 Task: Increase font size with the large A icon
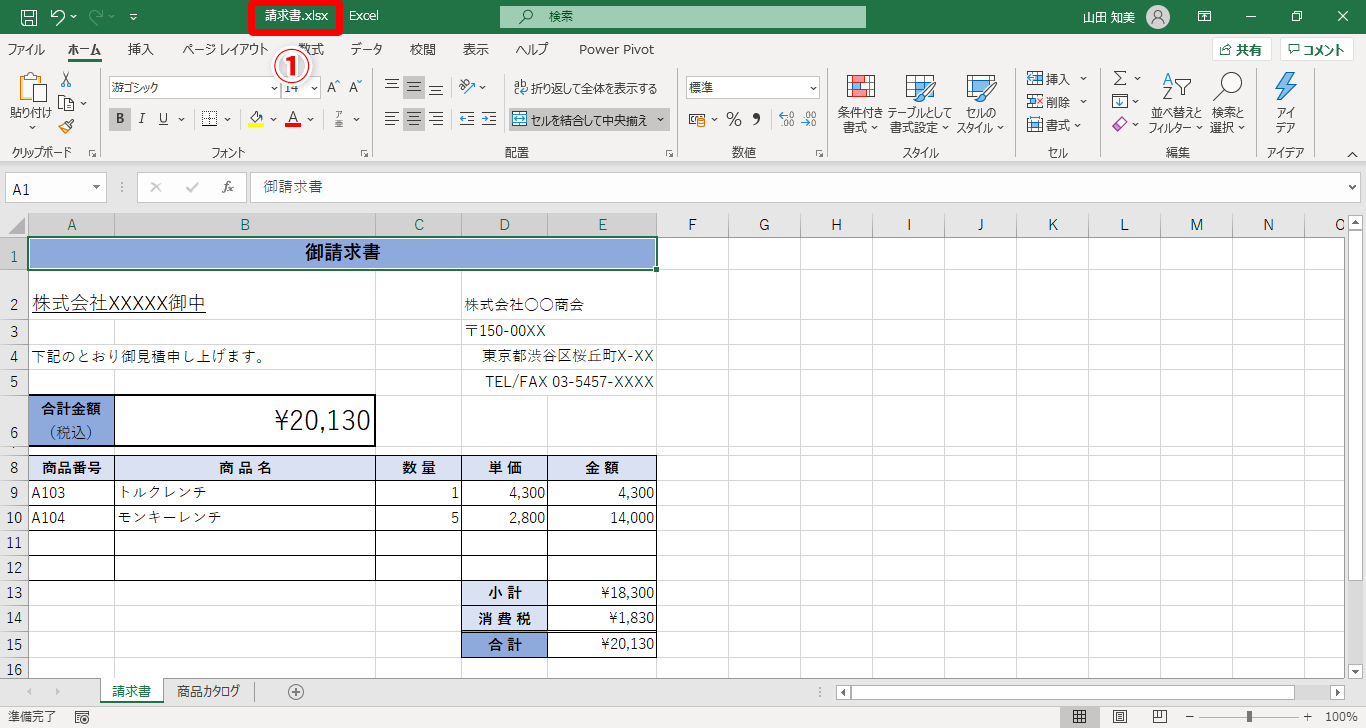point(334,88)
